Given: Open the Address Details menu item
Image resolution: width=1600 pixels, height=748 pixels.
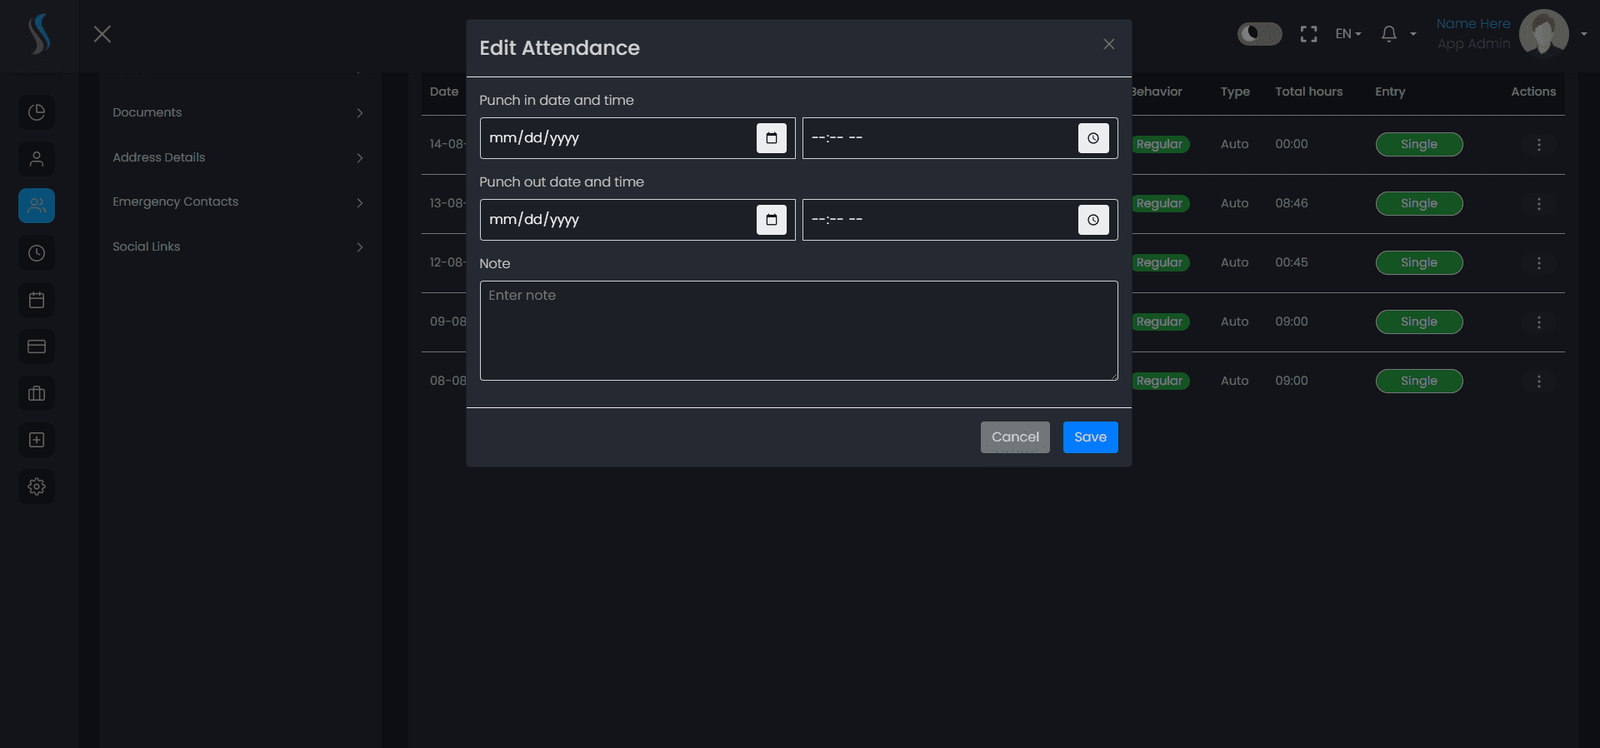Looking at the screenshot, I should [x=238, y=158].
